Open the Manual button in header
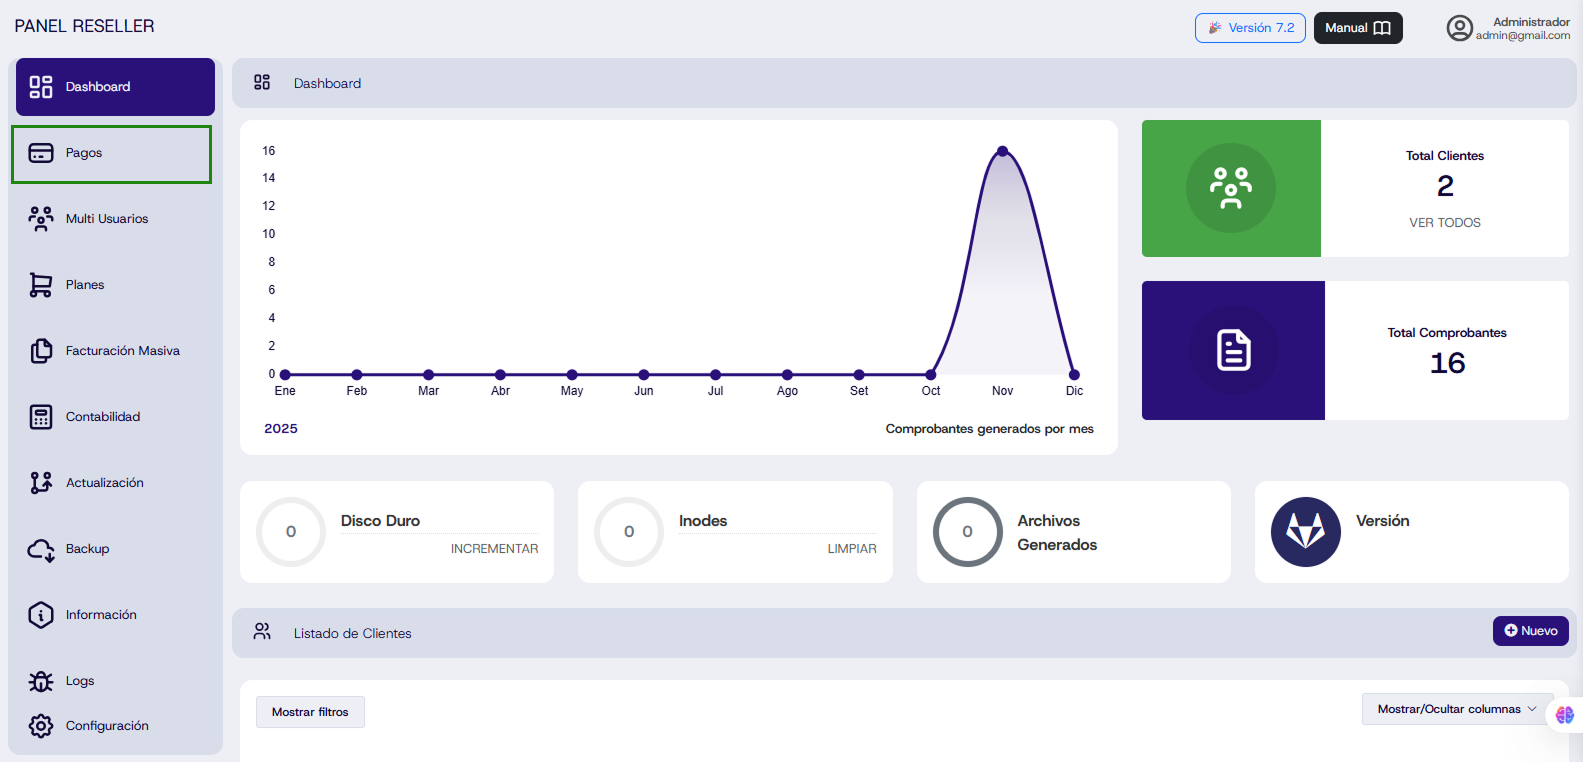This screenshot has height=762, width=1583. click(1357, 28)
